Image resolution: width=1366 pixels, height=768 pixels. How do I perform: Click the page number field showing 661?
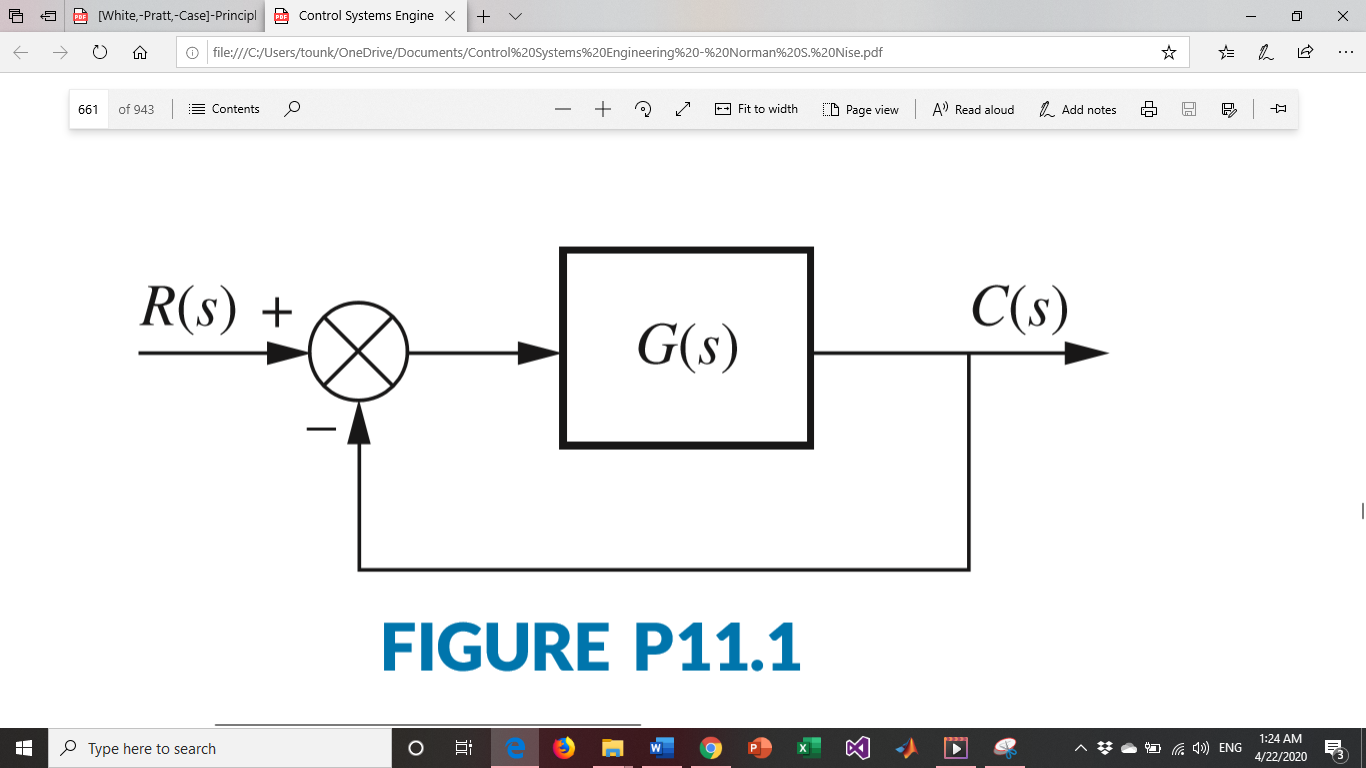pyautogui.click(x=88, y=108)
